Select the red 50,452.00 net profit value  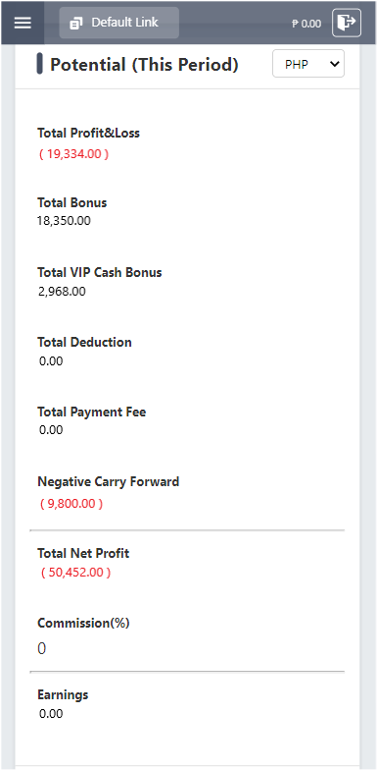76,573
